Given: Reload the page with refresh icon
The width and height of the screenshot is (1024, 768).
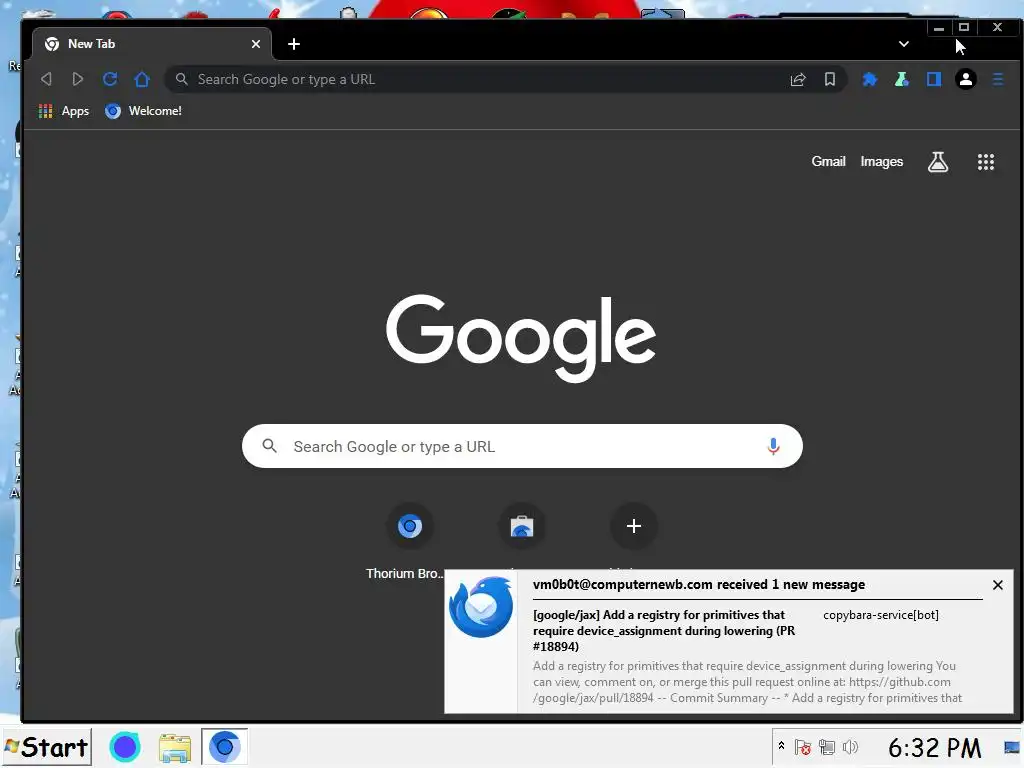Looking at the screenshot, I should (110, 79).
